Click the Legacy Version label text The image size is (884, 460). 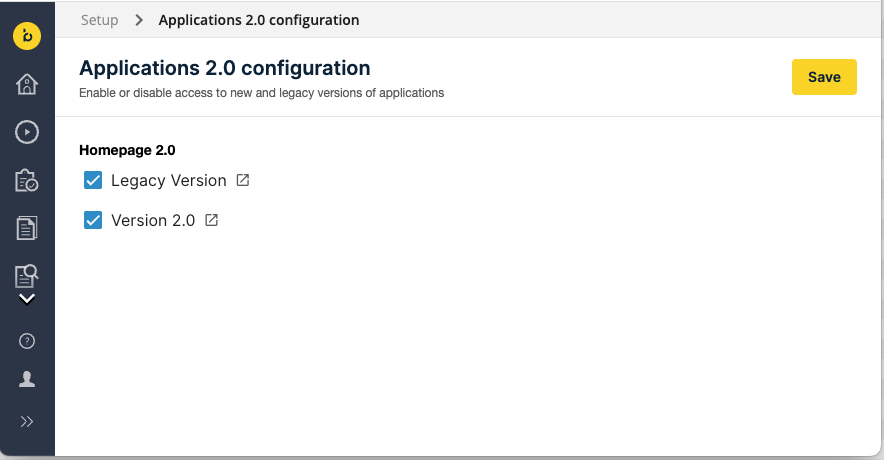point(169,181)
